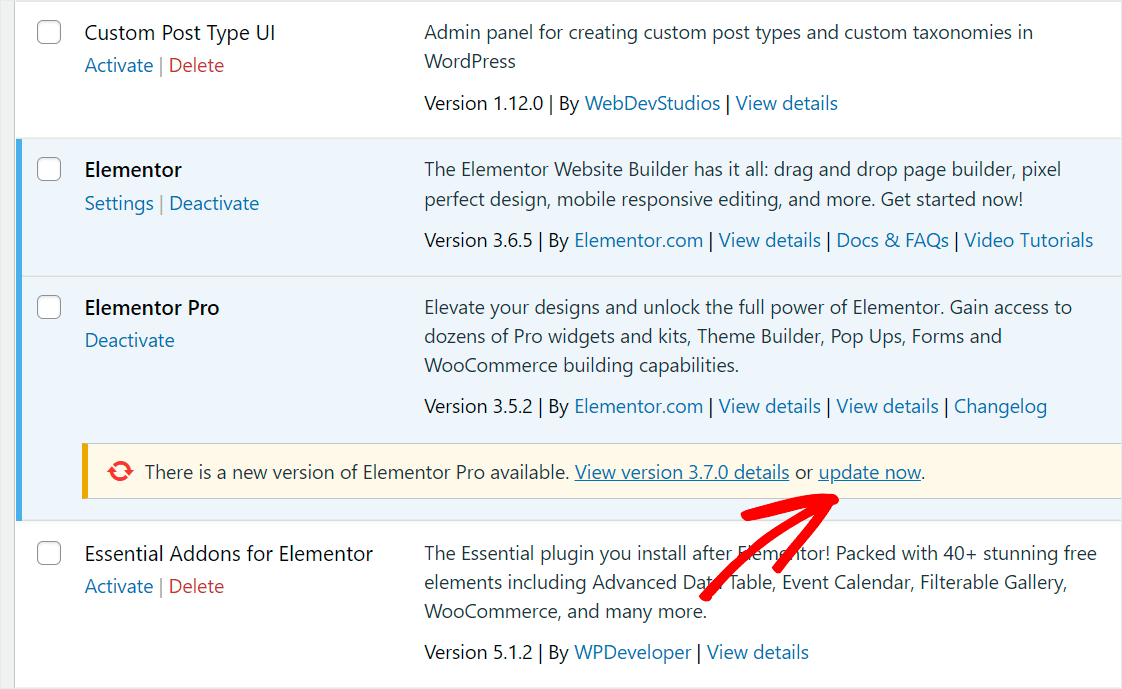Open Elementor plugin Settings

[x=119, y=203]
